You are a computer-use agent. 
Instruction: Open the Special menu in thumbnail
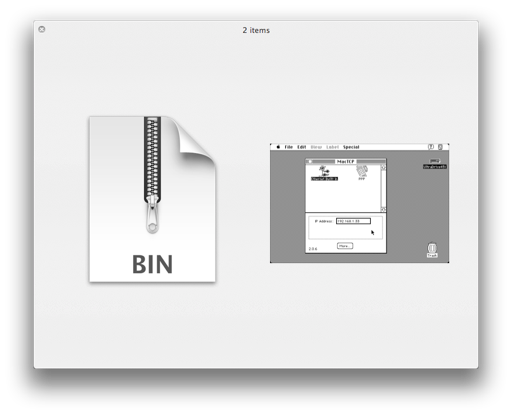coord(351,147)
